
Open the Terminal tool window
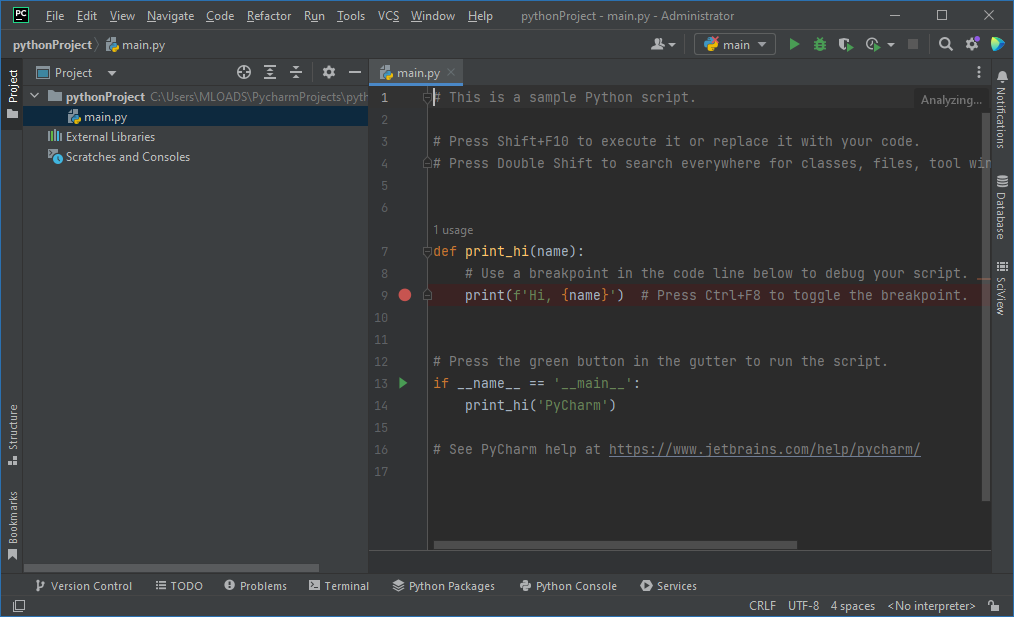(x=339, y=586)
